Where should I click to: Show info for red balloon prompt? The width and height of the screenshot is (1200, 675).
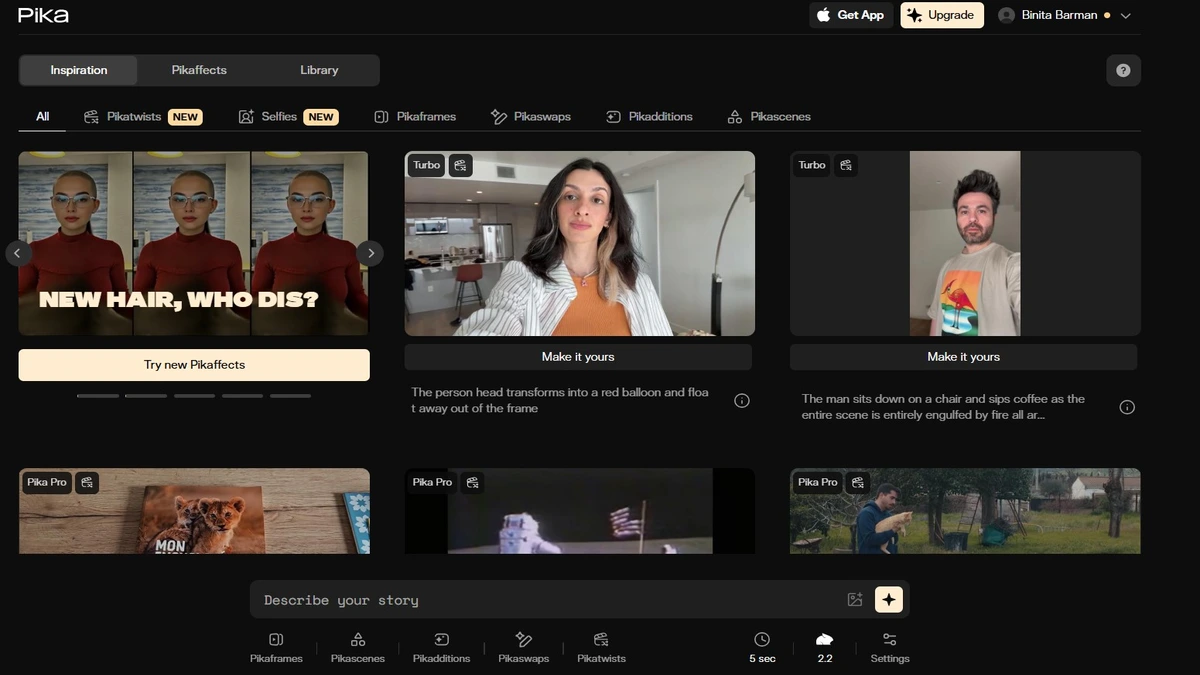(x=742, y=401)
